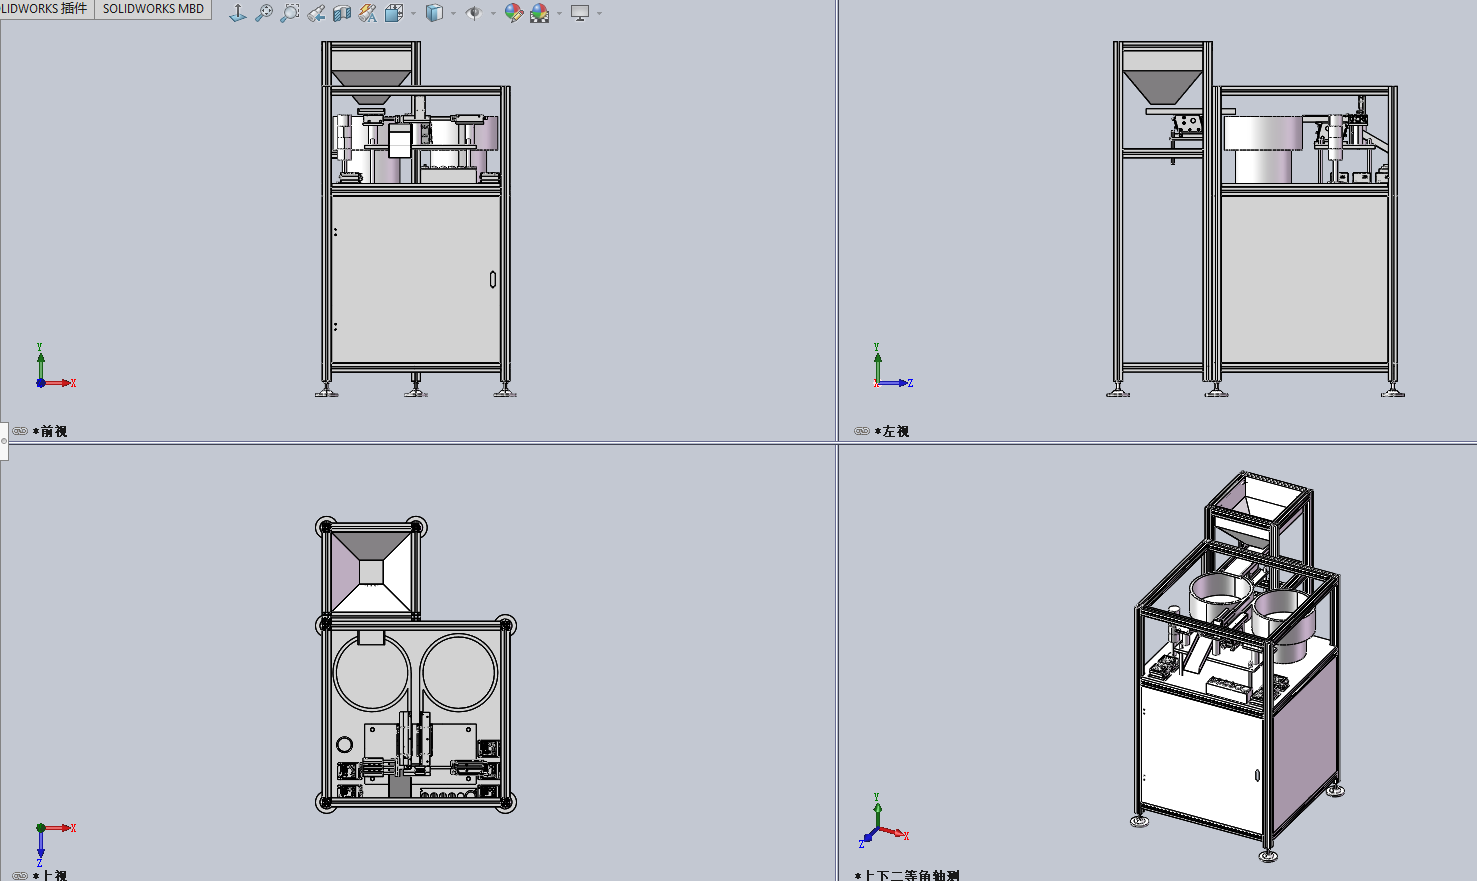The image size is (1477, 881).
Task: Expand the View Orientation dropdown arrow
Action: point(413,14)
